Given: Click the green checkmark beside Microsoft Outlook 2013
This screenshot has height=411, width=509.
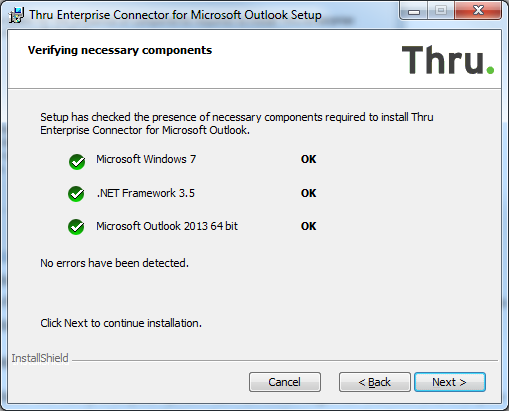Looking at the screenshot, I should [76, 227].
